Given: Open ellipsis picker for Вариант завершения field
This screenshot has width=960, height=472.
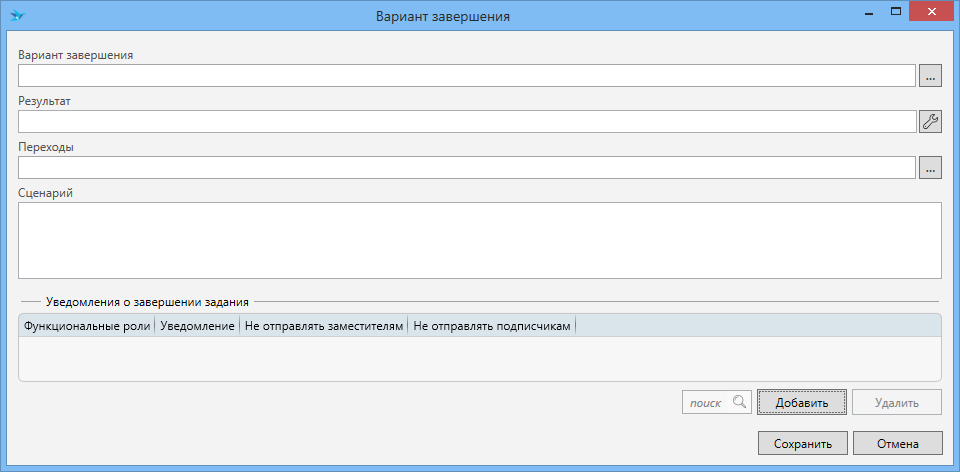Looking at the screenshot, I should [930, 76].
